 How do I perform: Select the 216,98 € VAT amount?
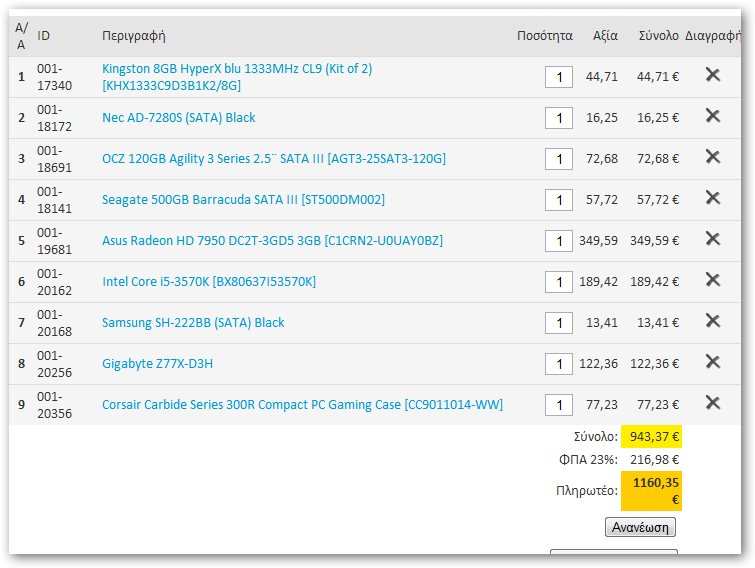click(654, 460)
